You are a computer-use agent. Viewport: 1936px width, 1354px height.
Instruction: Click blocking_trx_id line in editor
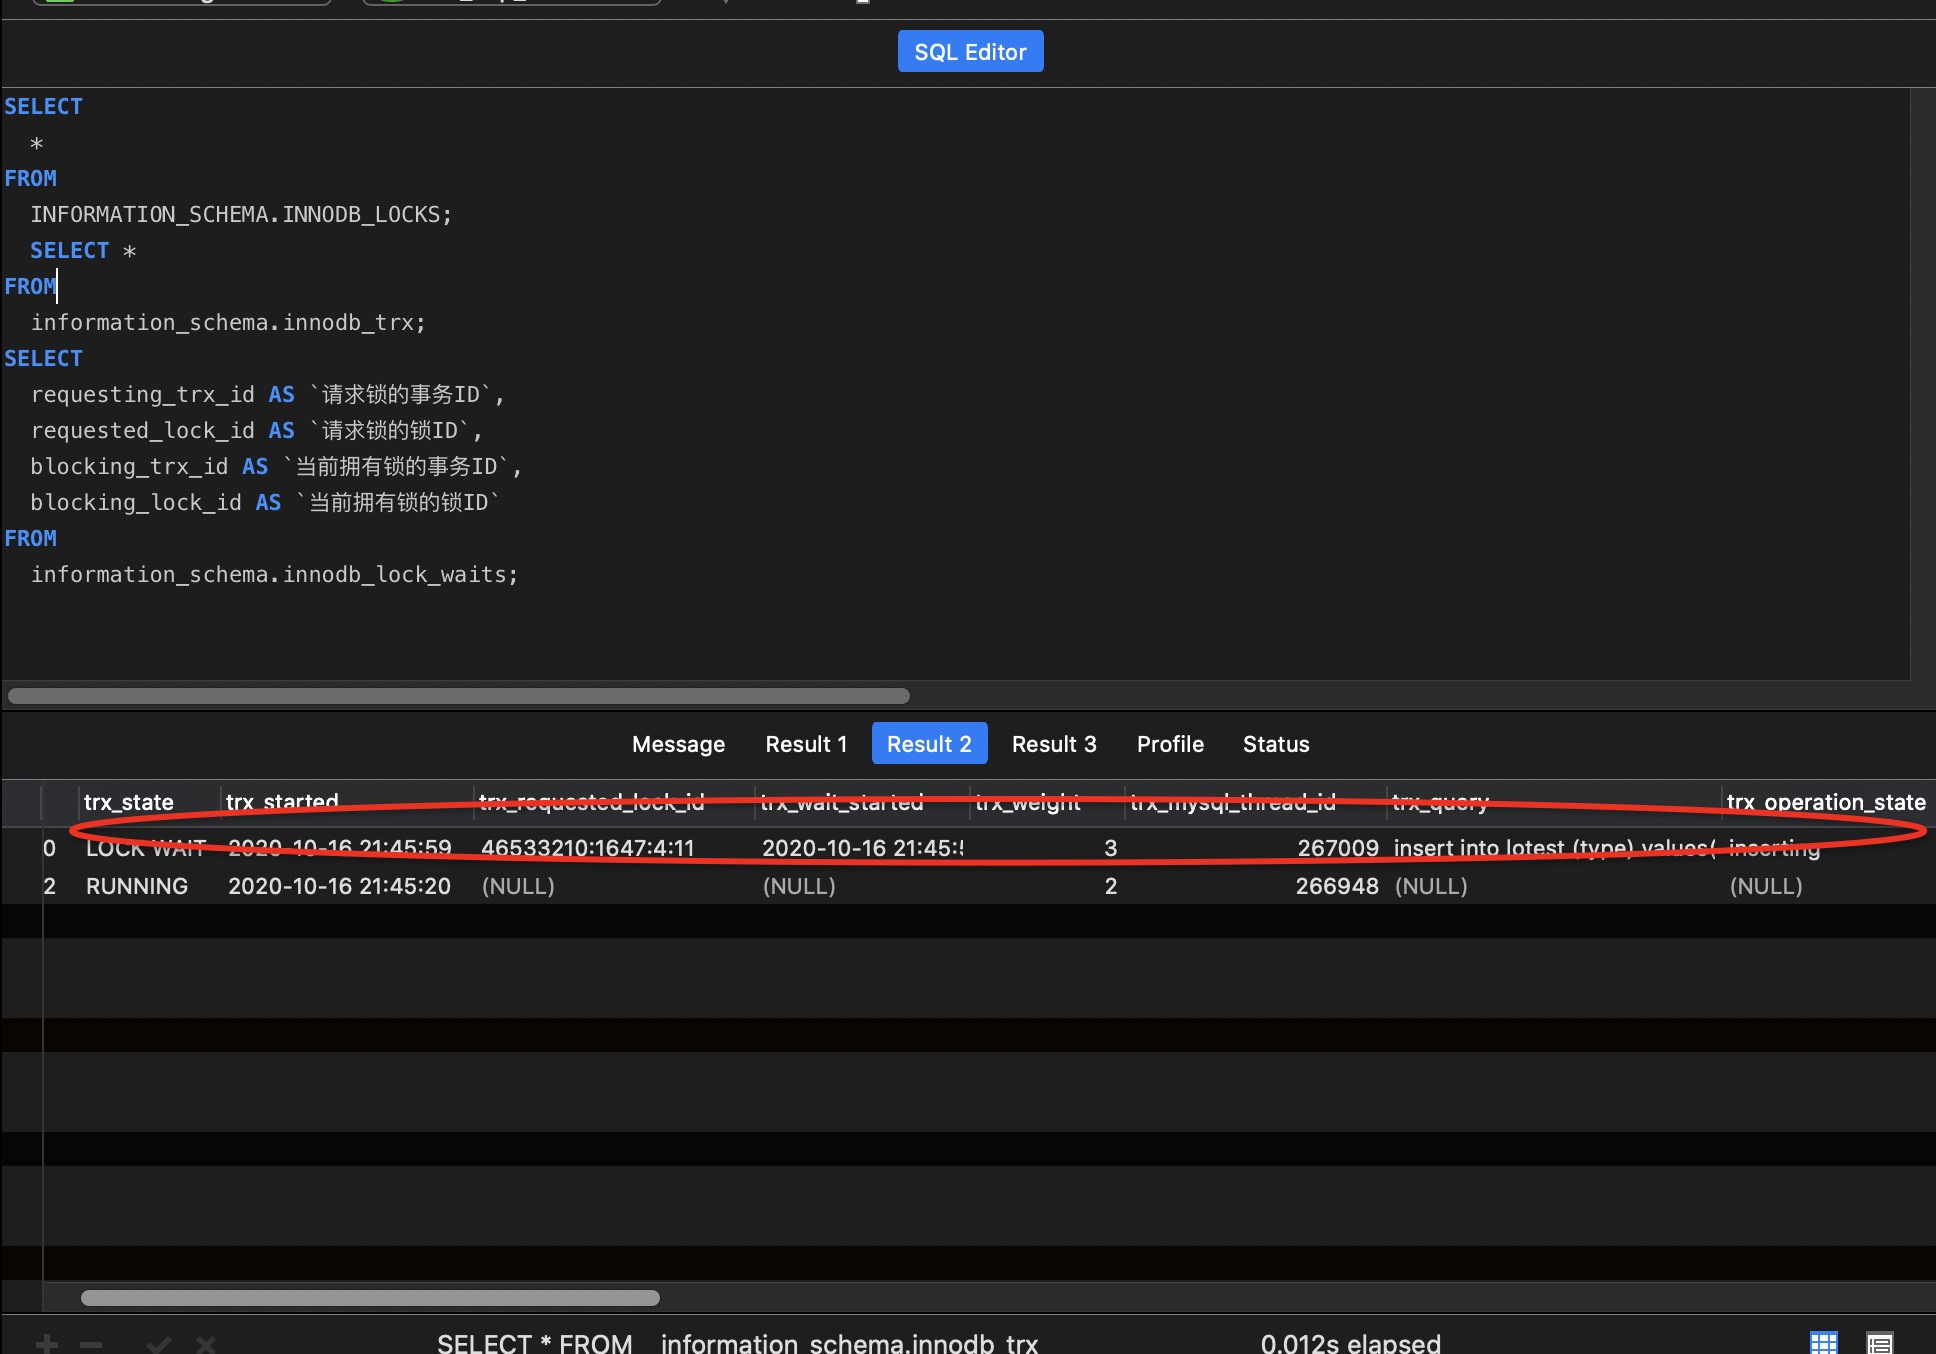click(x=276, y=466)
